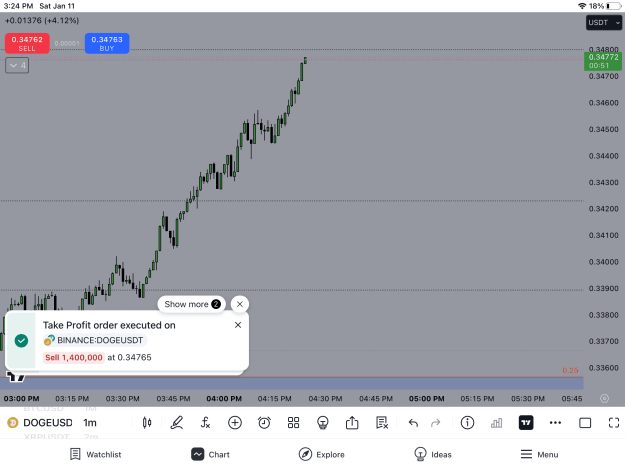This screenshot has height=469, width=625.
Task: Share the chart via share icon
Action: (x=352, y=423)
